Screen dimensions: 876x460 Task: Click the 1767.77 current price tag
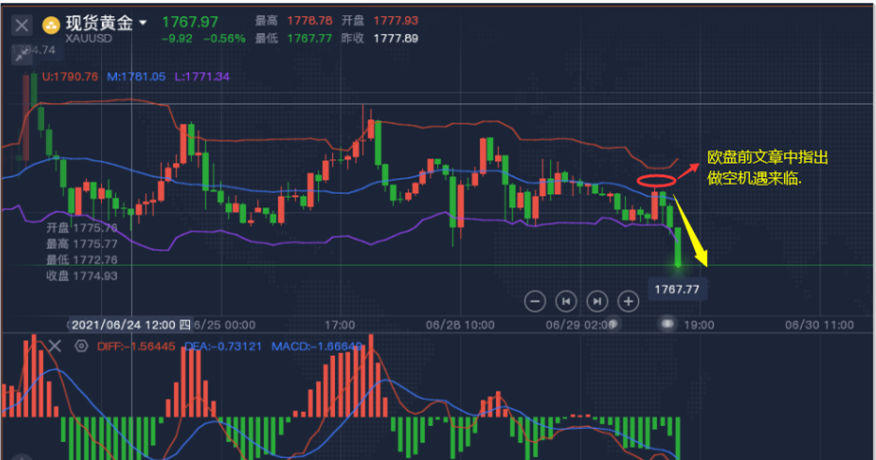675,289
